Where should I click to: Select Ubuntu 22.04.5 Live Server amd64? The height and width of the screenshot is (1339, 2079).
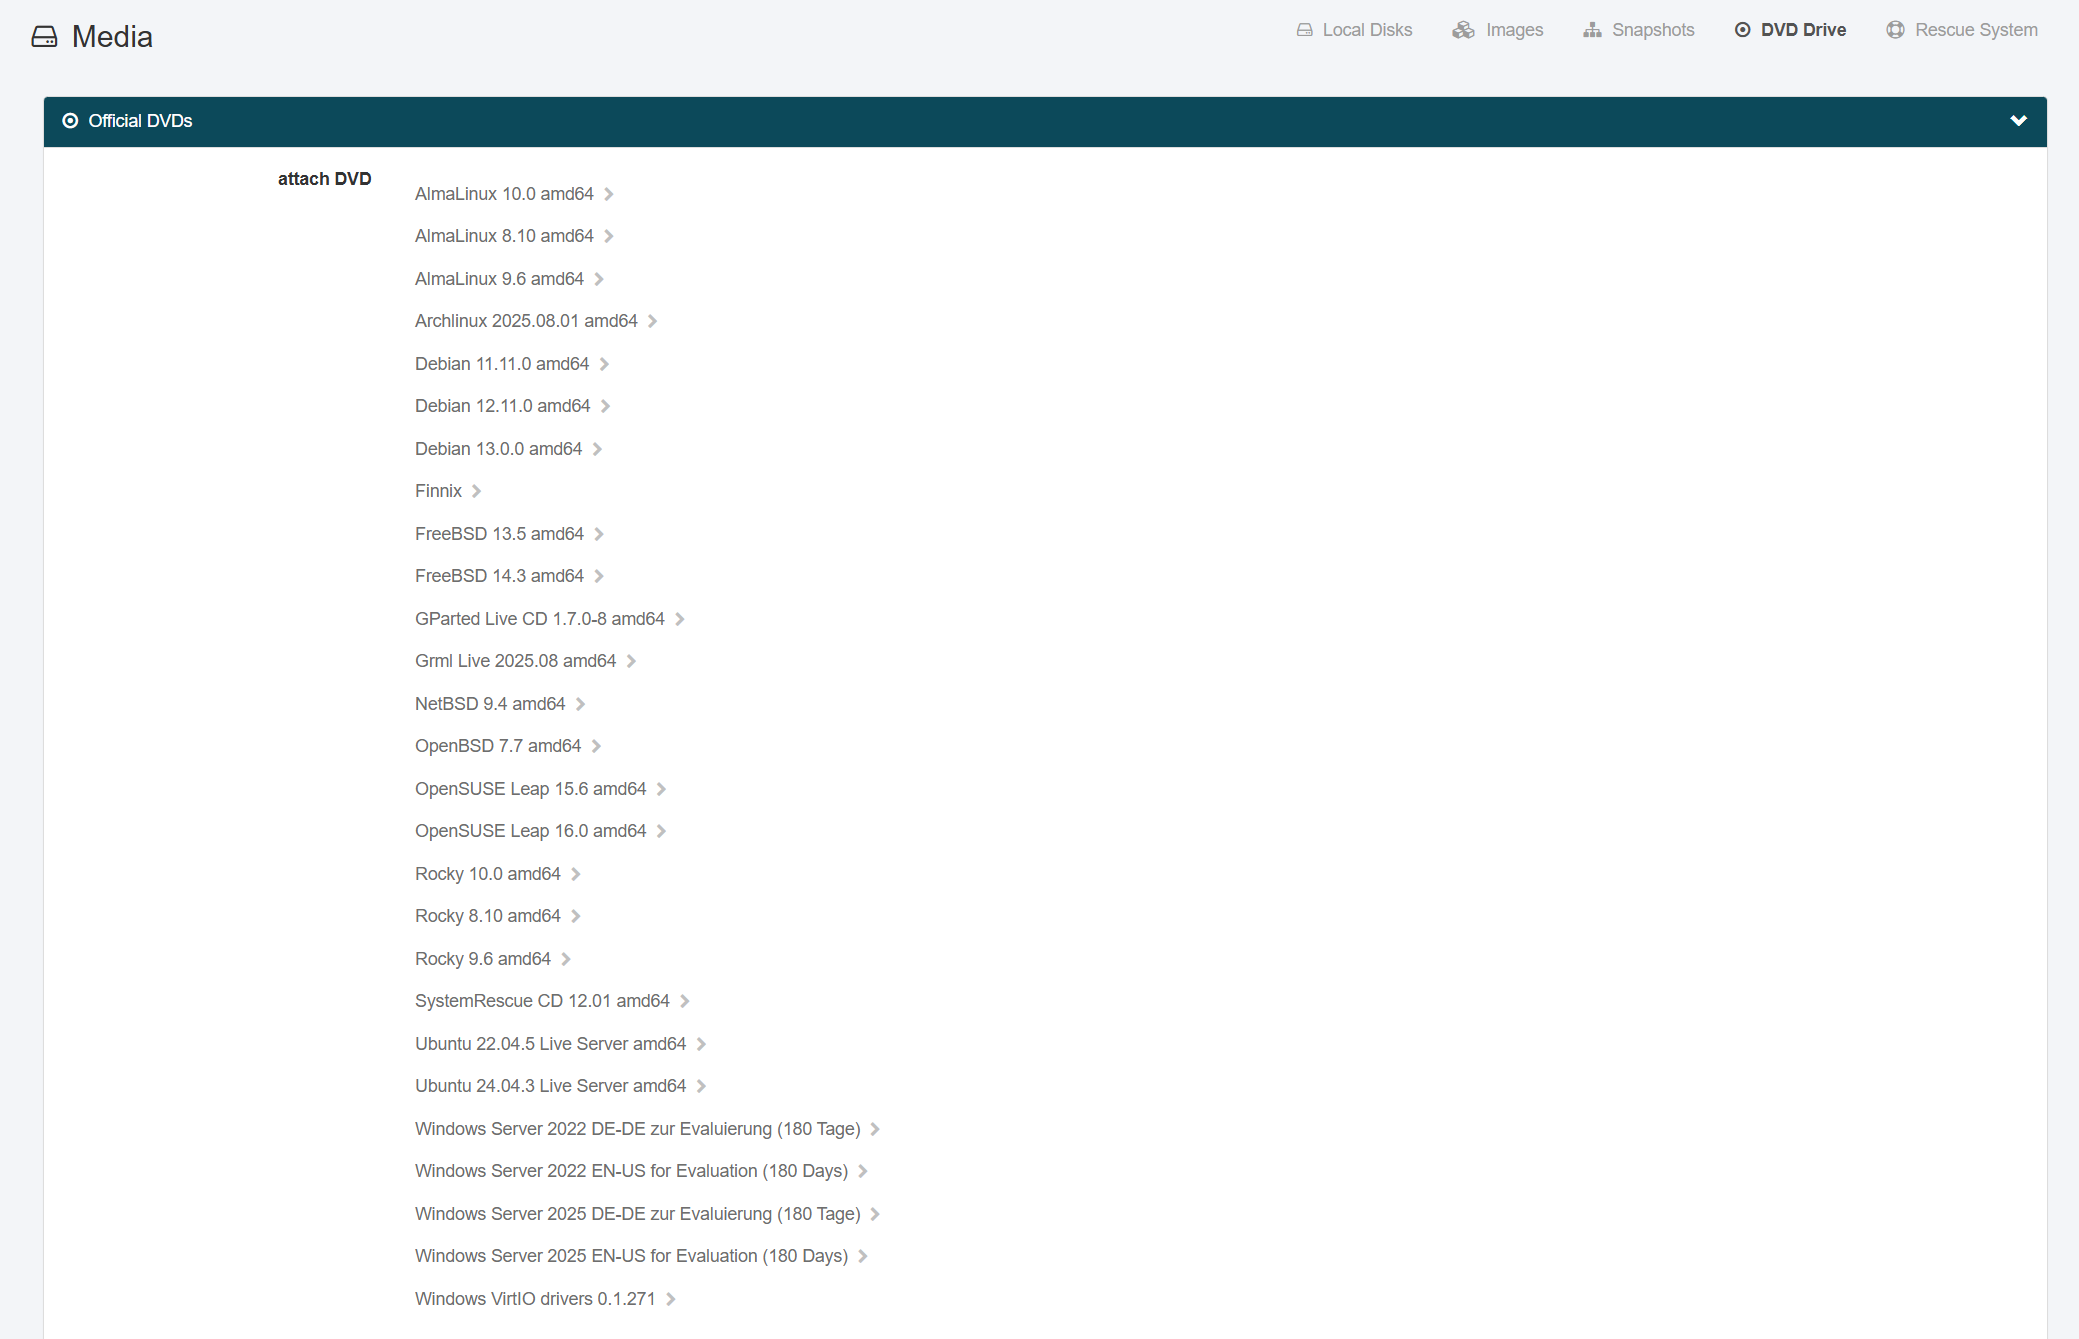pos(561,1044)
